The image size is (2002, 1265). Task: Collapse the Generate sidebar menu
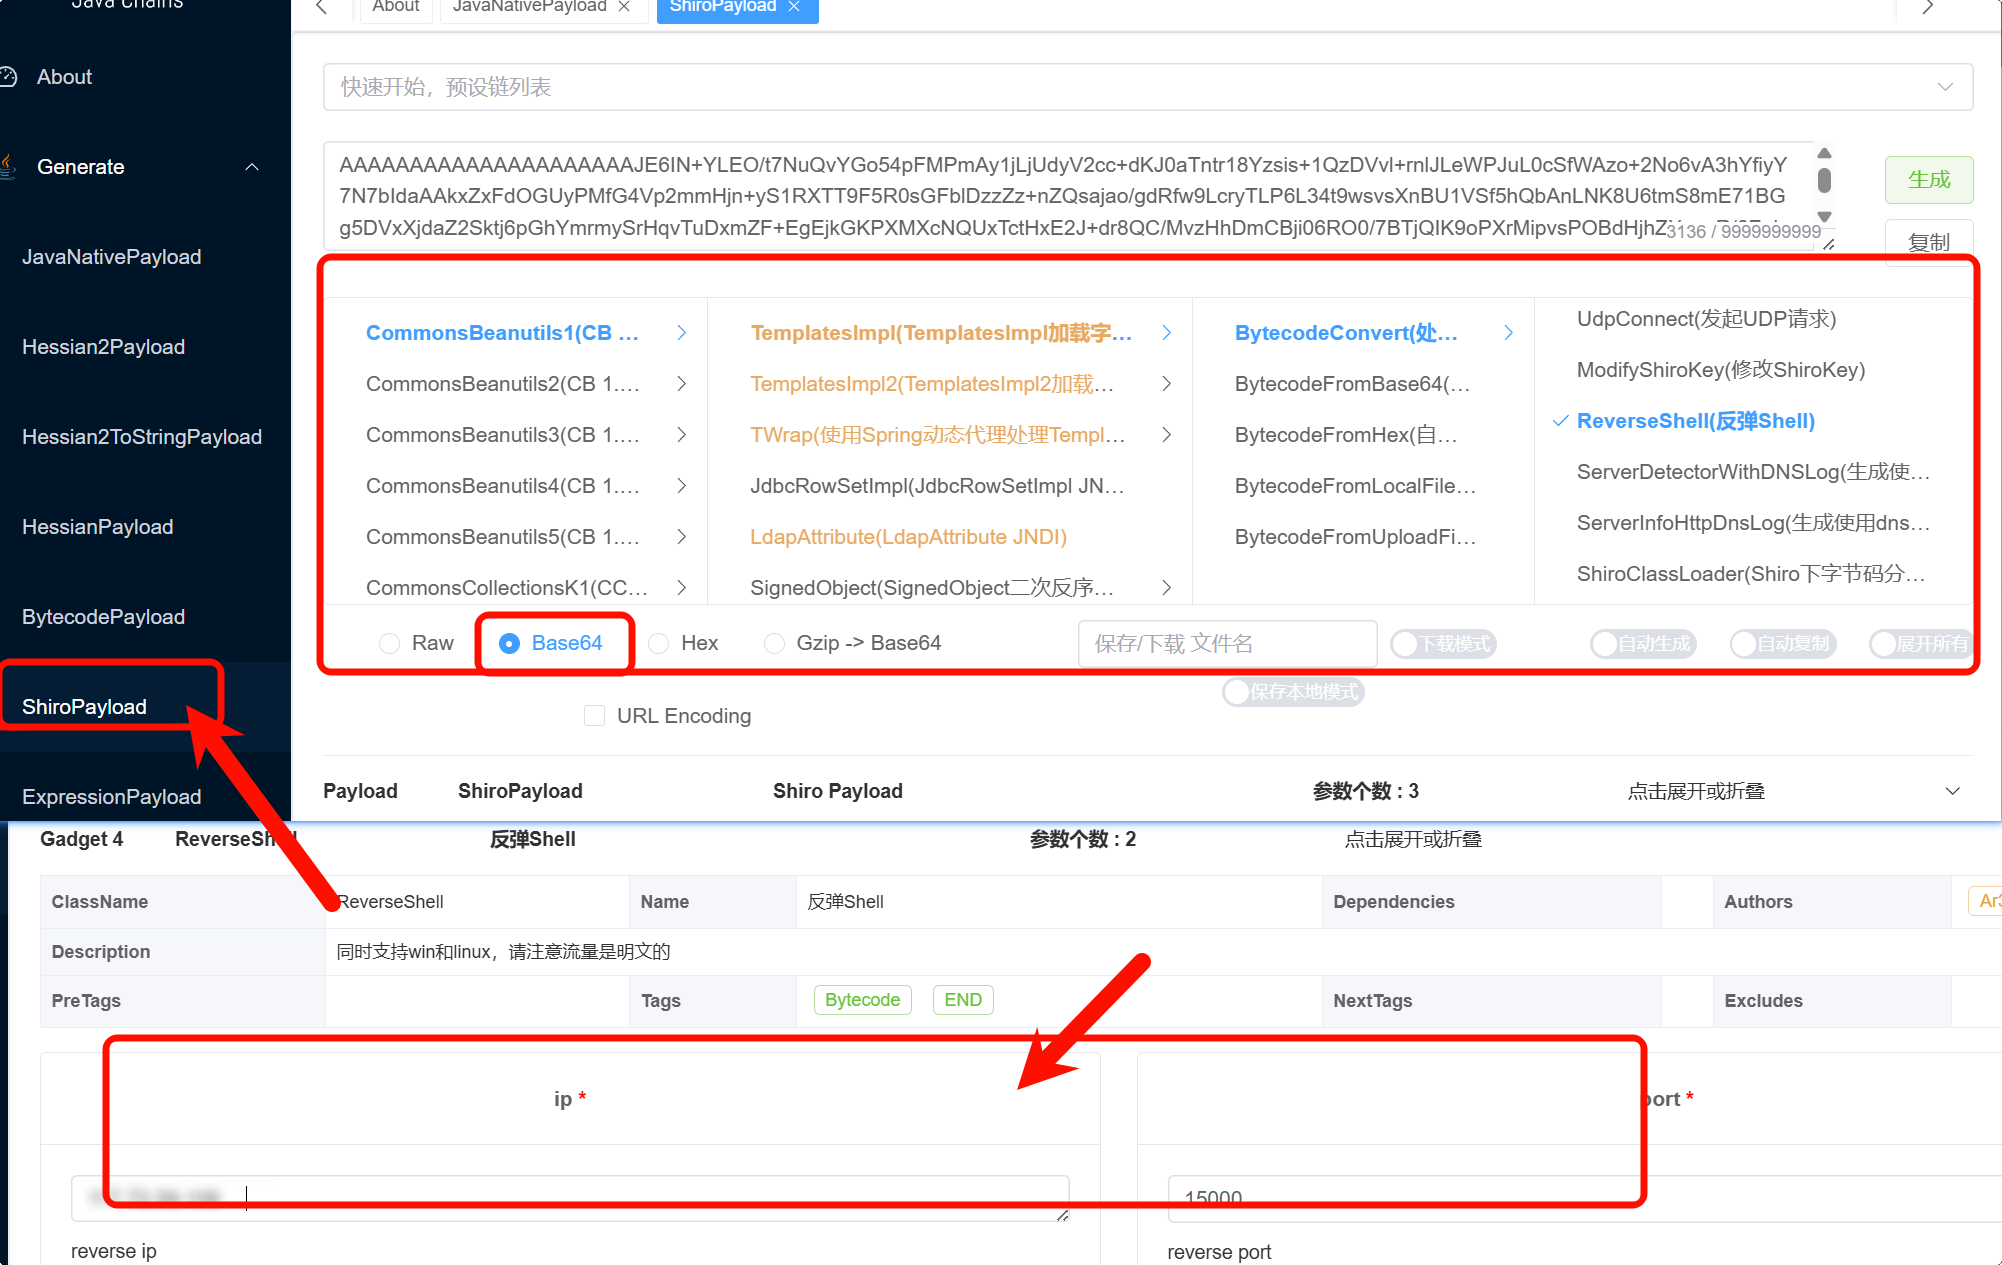[x=252, y=167]
